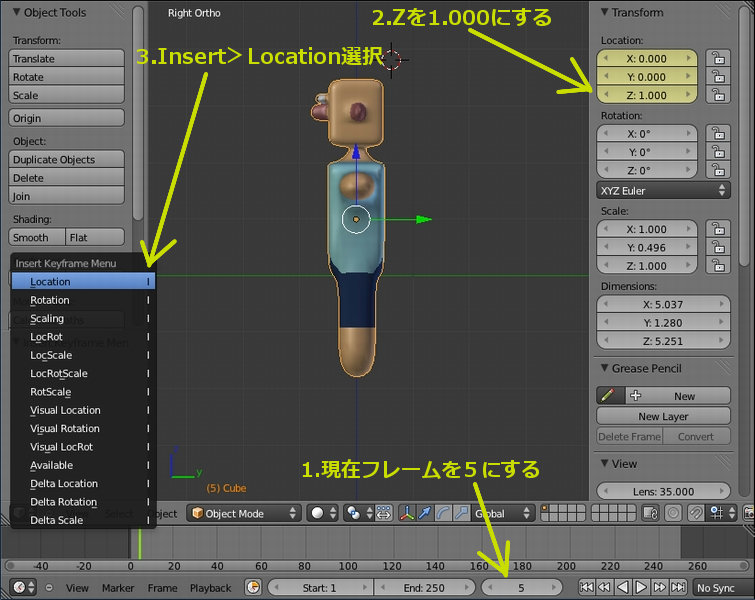Click the Origin button

pos(66,118)
